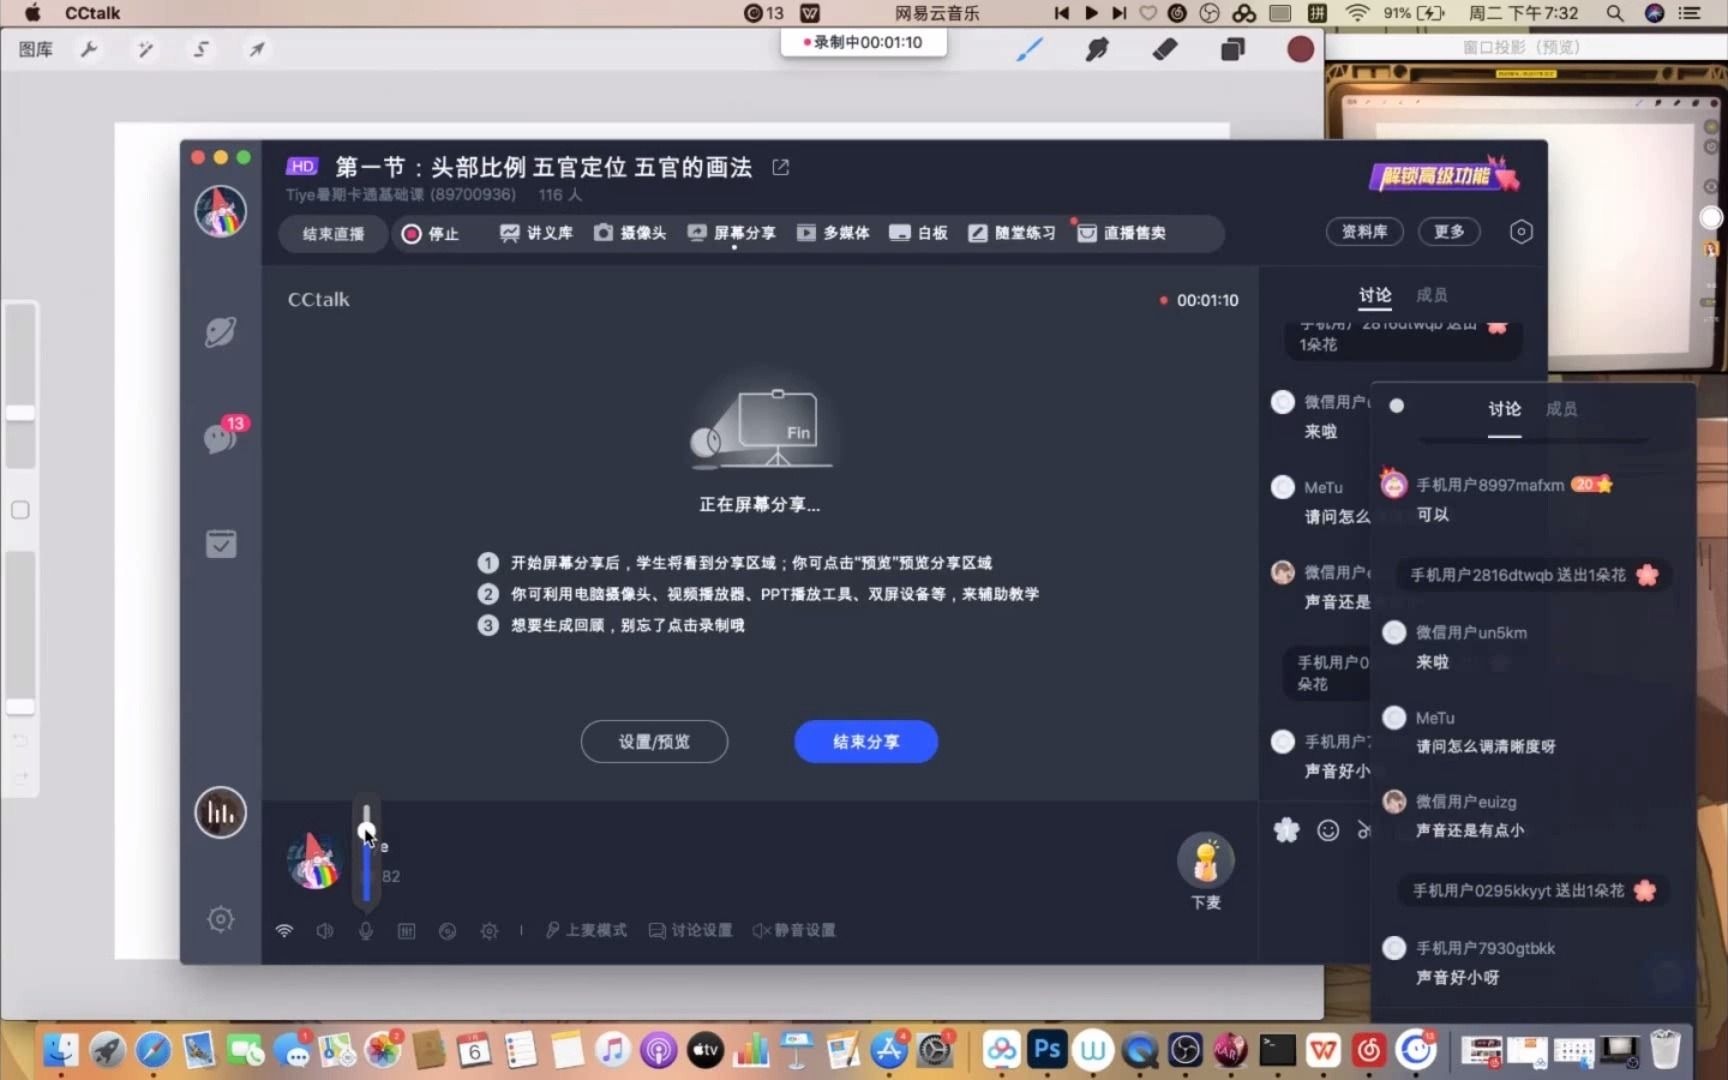Open Photoshop from the dock
This screenshot has height=1080, width=1728.
point(1046,1049)
